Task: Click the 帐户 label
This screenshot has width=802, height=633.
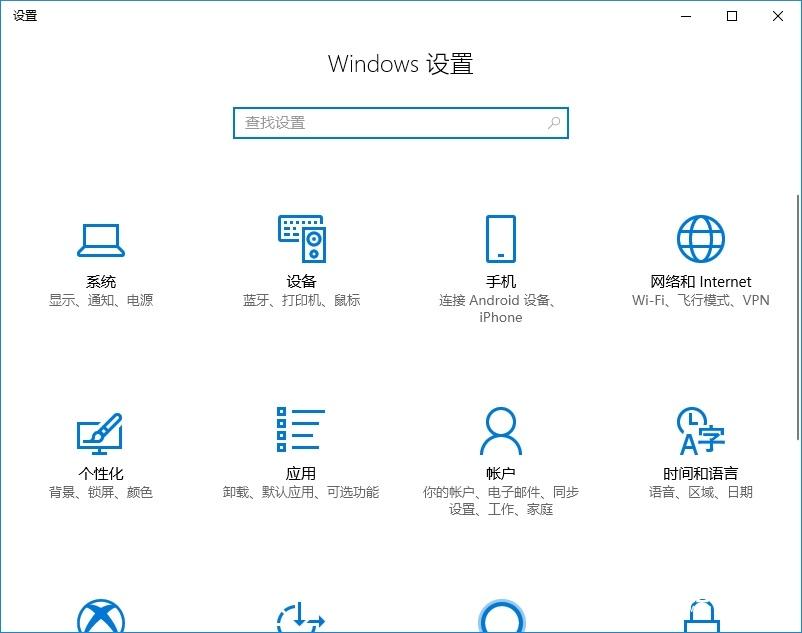Action: pyautogui.click(x=501, y=473)
